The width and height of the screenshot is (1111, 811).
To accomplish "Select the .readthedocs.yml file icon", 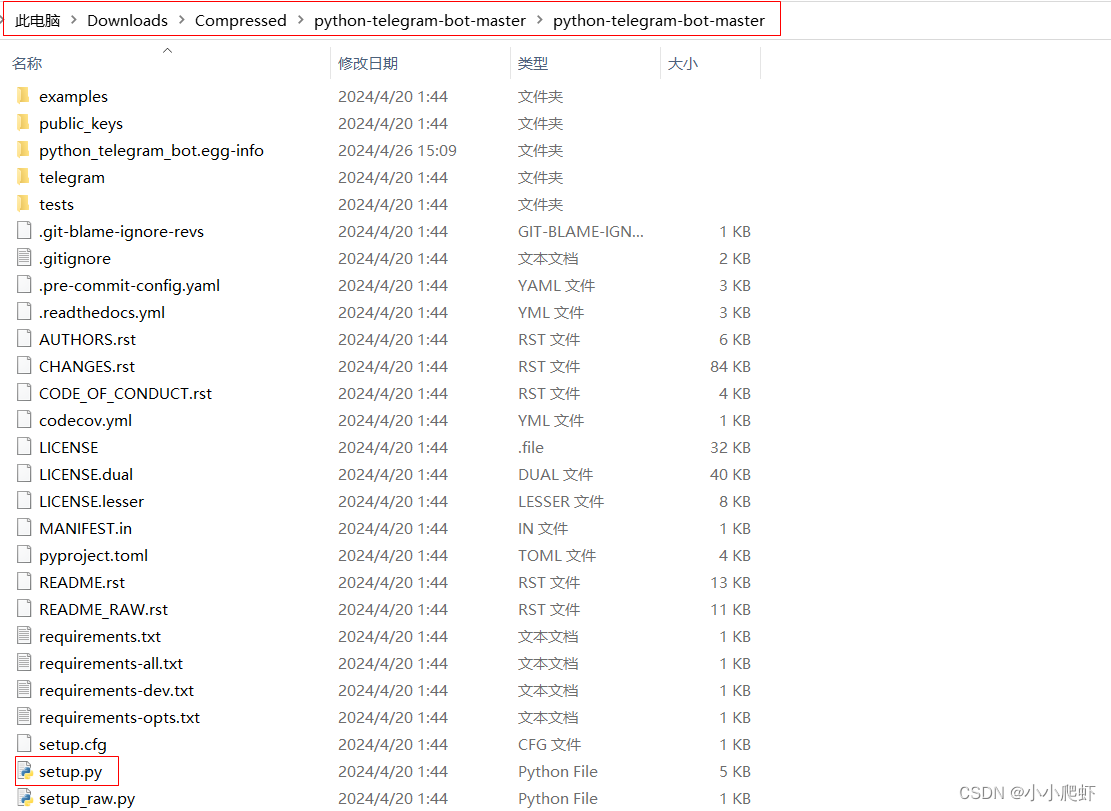I will coord(24,312).
